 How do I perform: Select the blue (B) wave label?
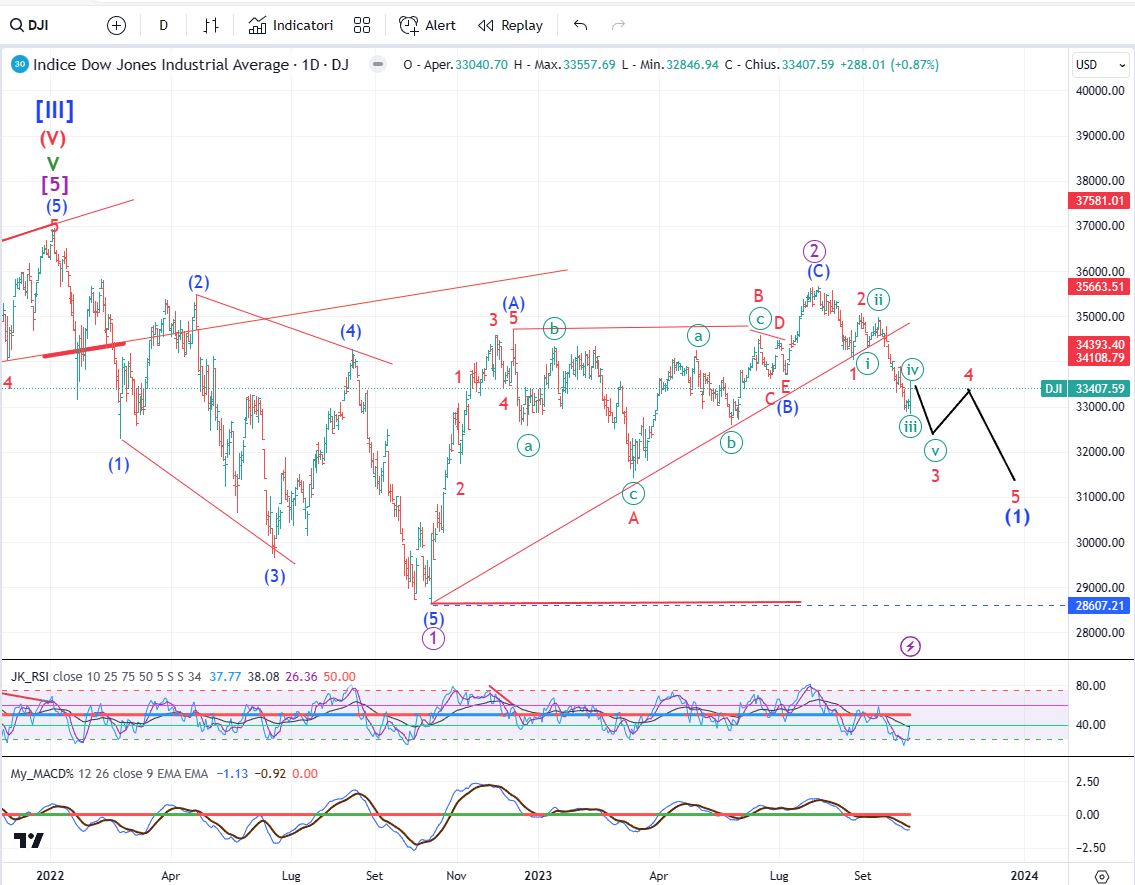(x=788, y=407)
